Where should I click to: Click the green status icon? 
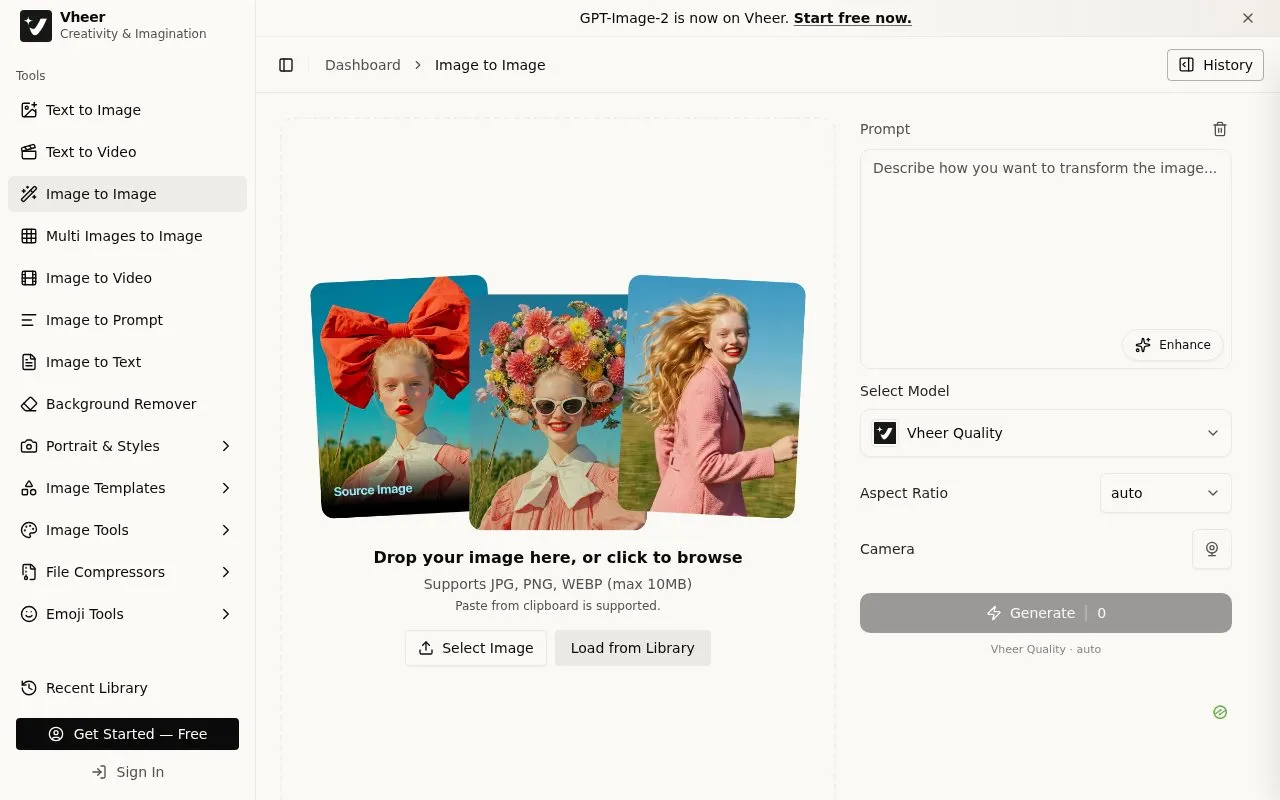(1220, 713)
